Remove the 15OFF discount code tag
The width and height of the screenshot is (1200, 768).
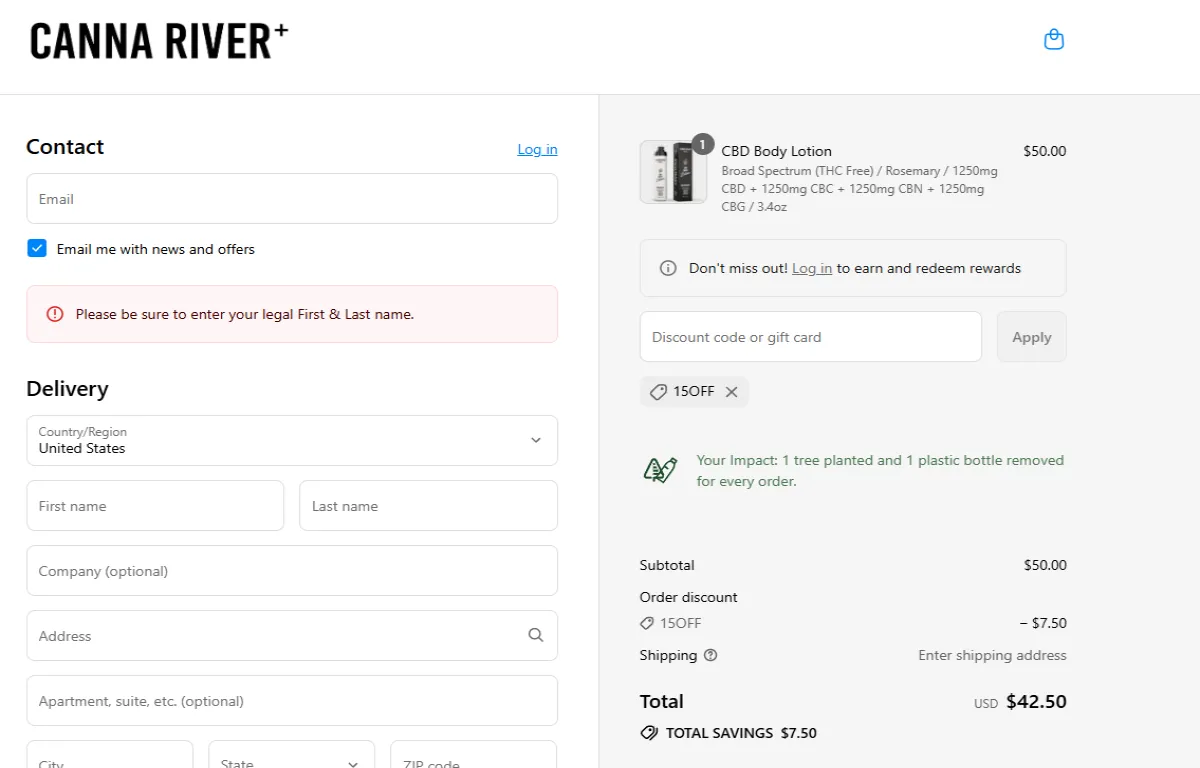point(731,392)
